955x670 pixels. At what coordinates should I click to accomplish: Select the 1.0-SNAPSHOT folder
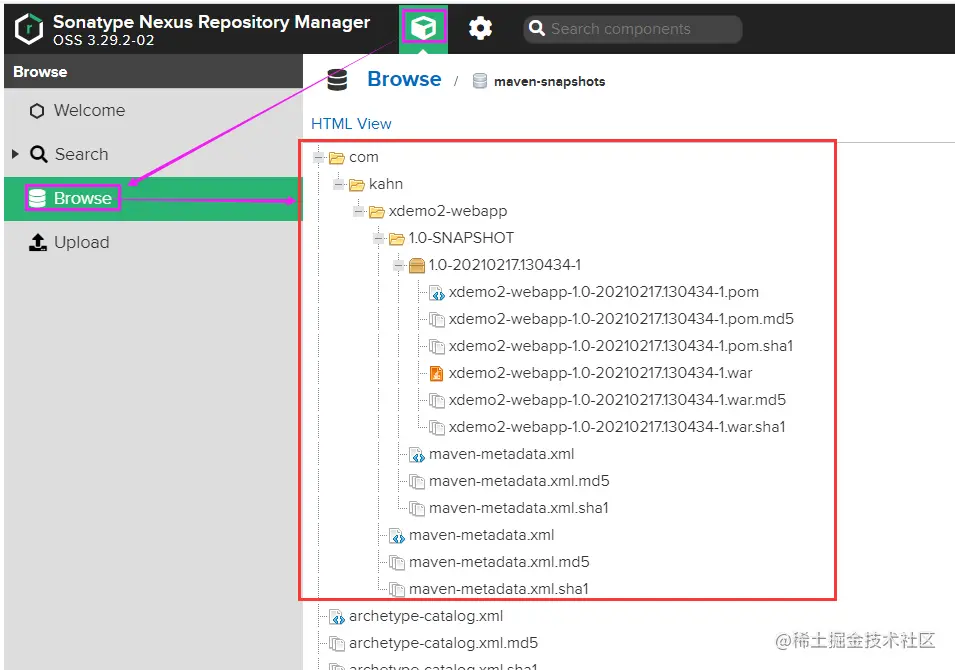pyautogui.click(x=461, y=238)
